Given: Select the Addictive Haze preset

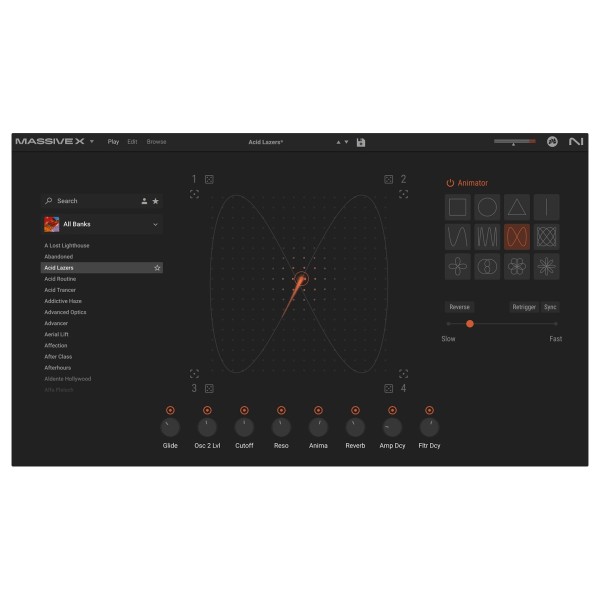Looking at the screenshot, I should [63, 301].
